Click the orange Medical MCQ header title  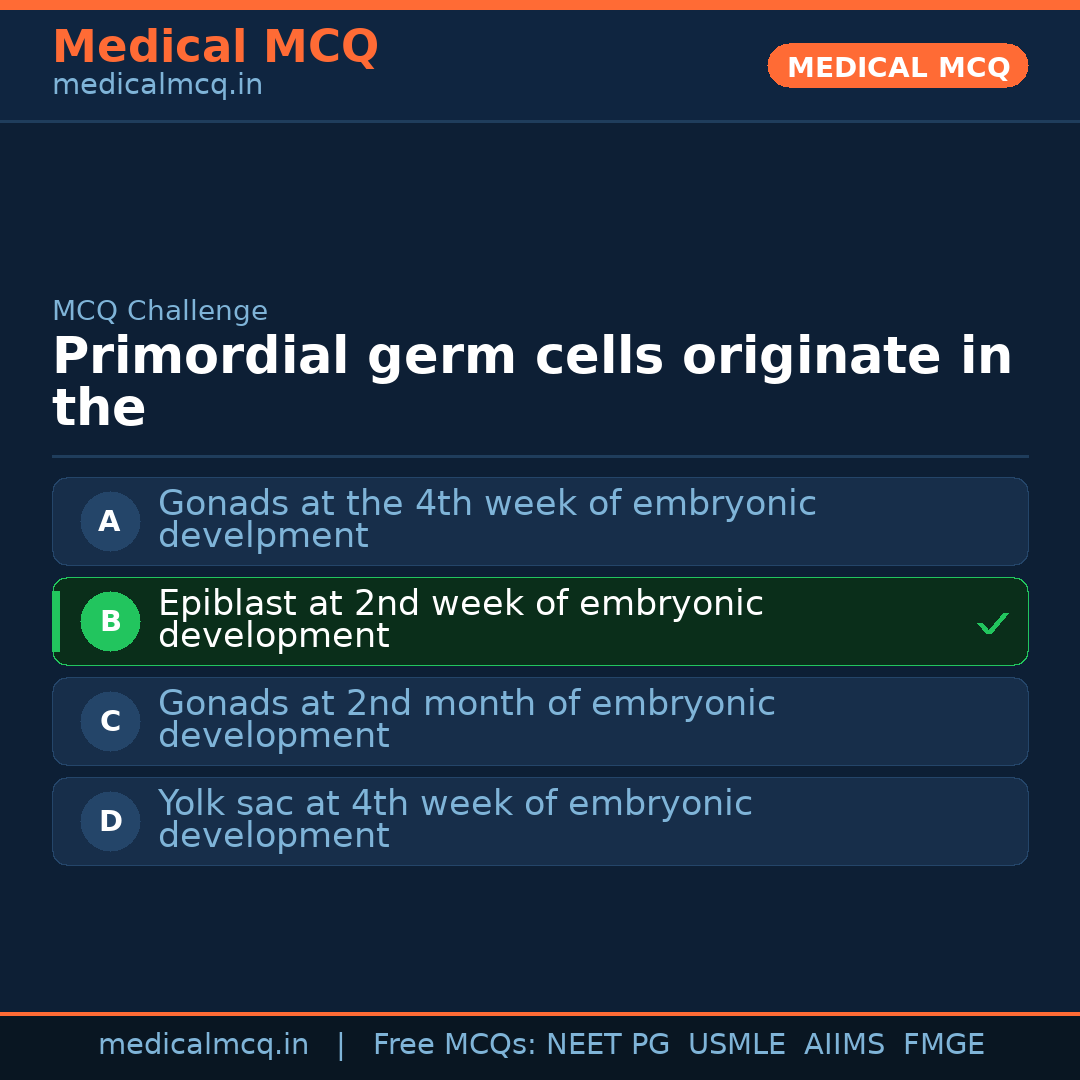[x=215, y=47]
